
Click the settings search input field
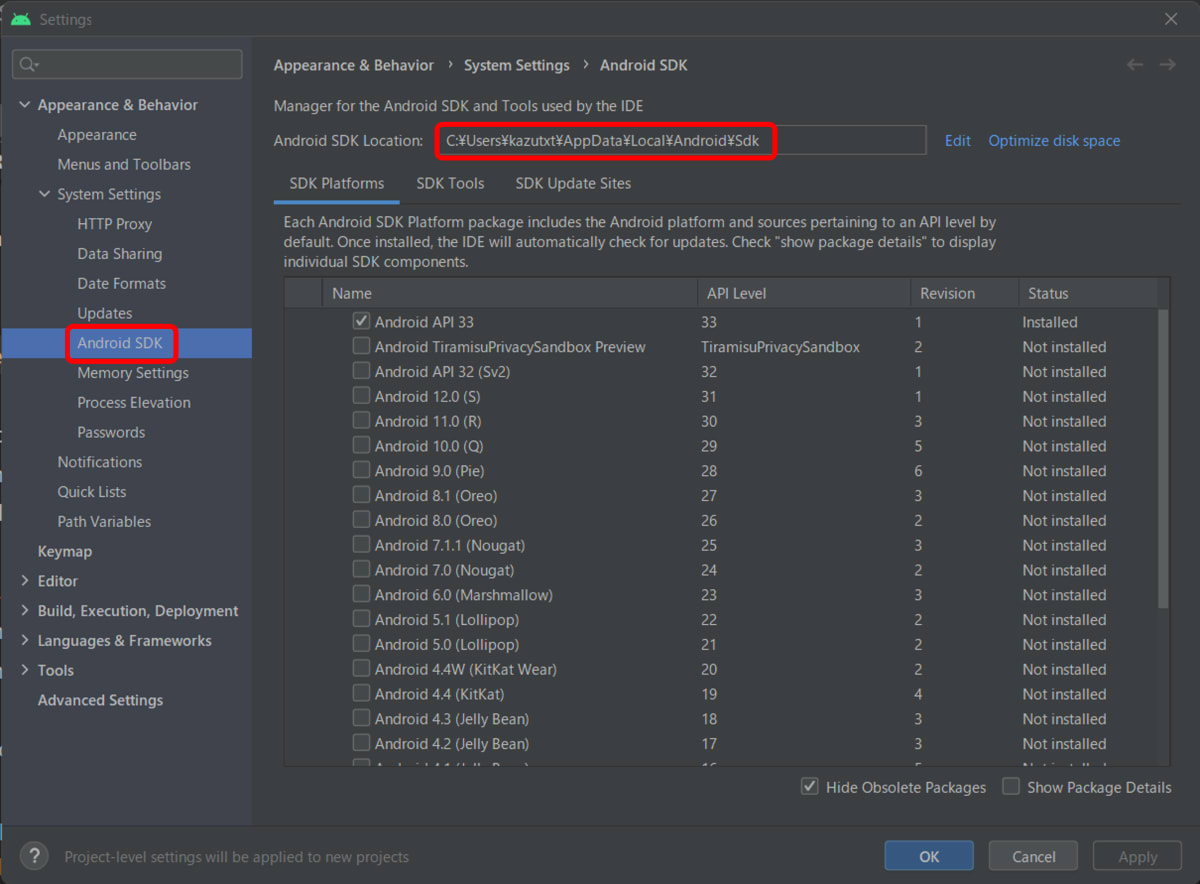[x=127, y=64]
